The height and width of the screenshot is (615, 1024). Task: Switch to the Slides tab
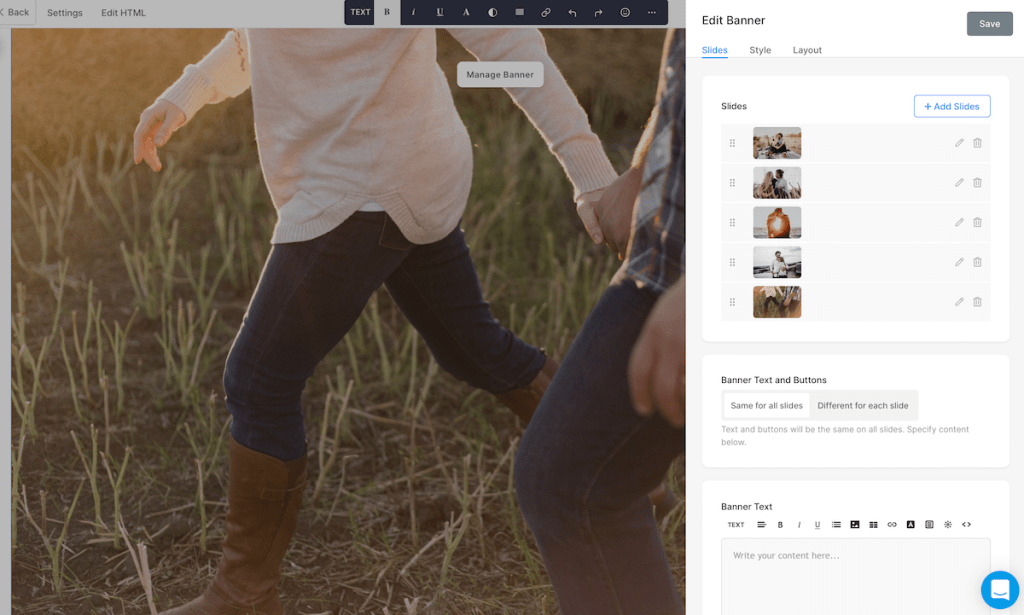click(714, 50)
